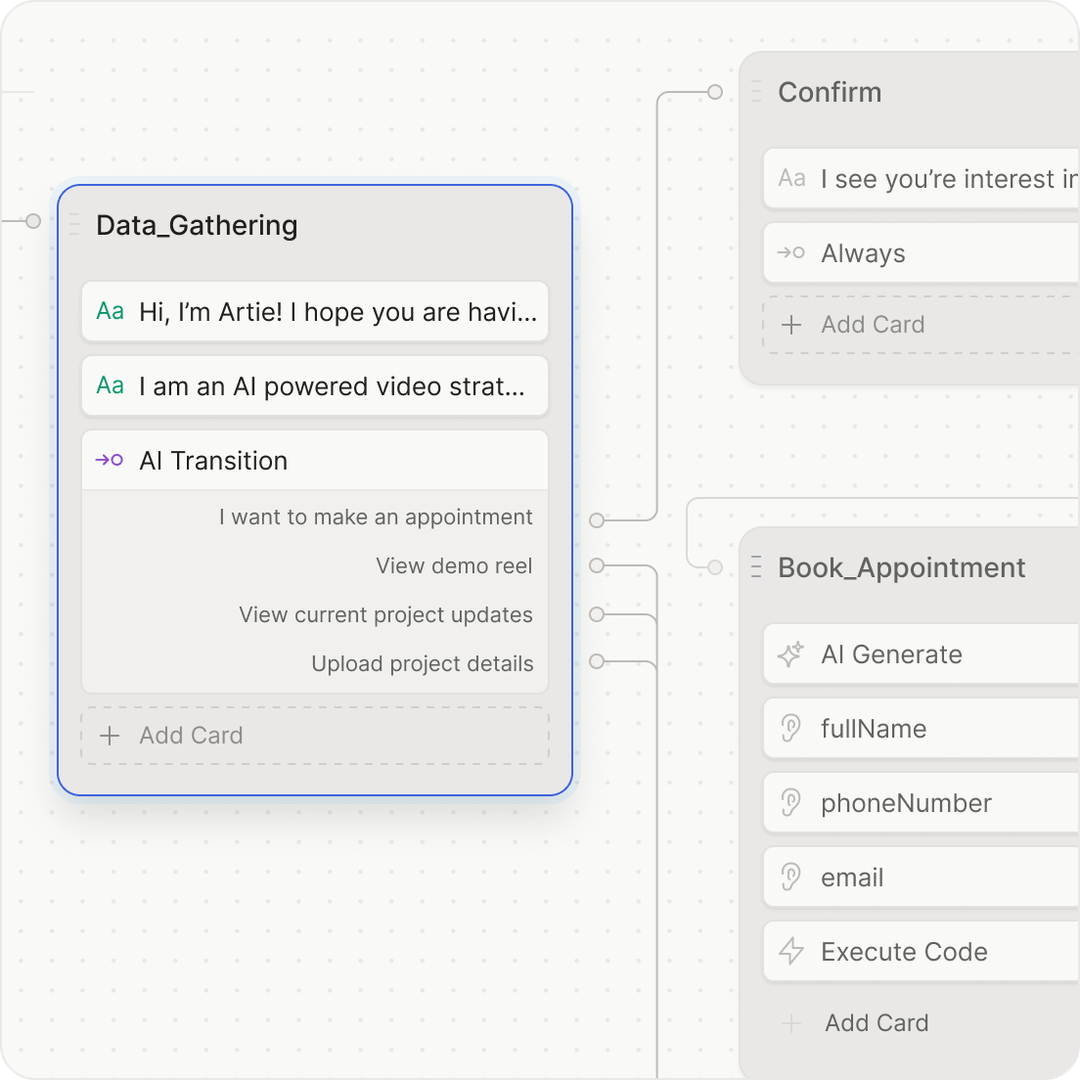This screenshot has height=1080, width=1080.
Task: Click the Aa icon on the AI strategist message card
Action: [109, 385]
